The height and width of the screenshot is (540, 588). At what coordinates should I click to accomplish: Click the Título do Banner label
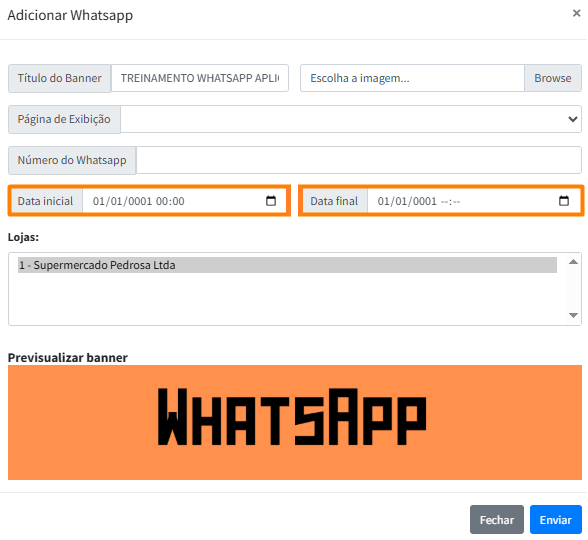60,78
